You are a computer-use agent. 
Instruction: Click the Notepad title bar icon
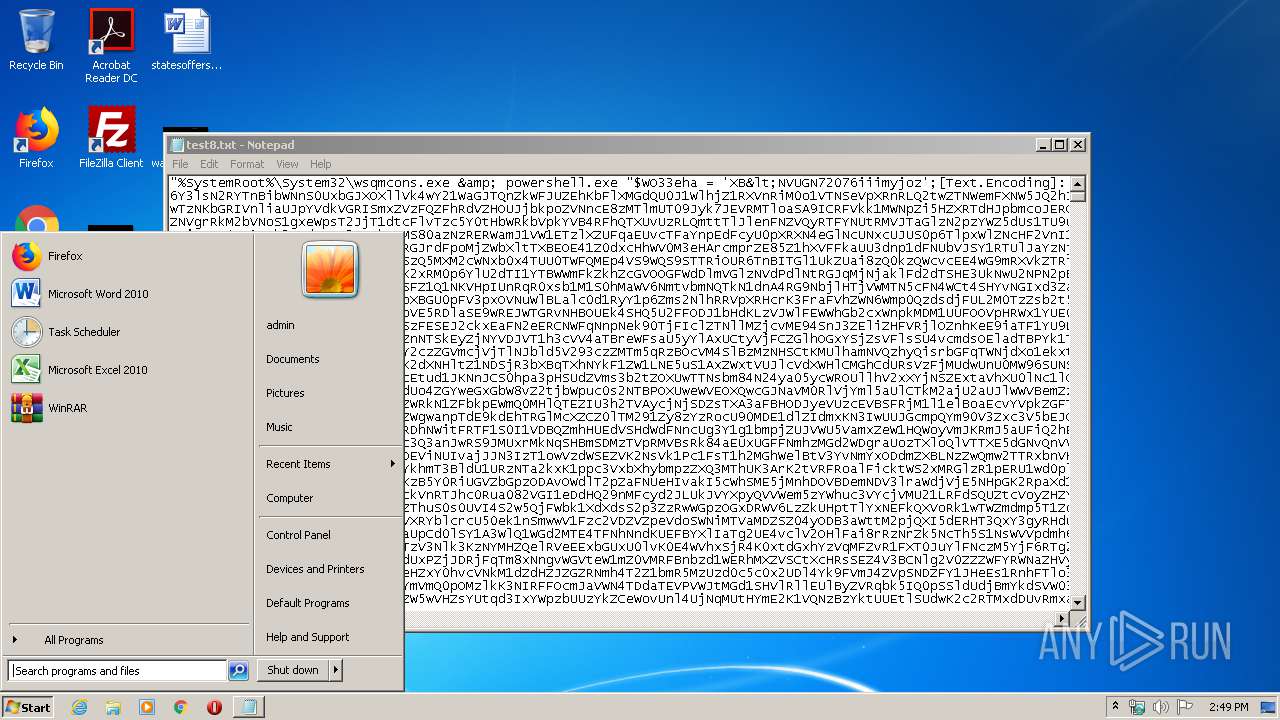(177, 145)
